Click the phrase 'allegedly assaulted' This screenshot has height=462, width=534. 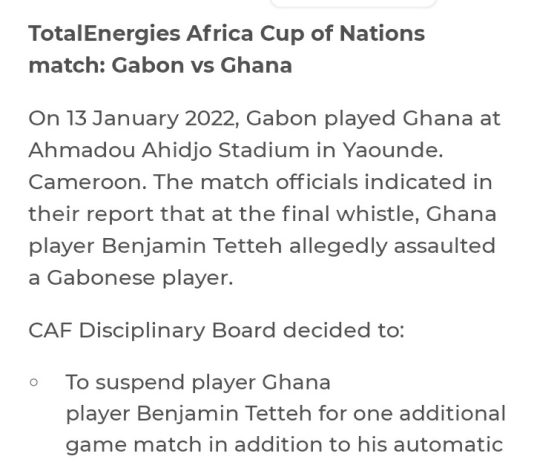click(392, 246)
